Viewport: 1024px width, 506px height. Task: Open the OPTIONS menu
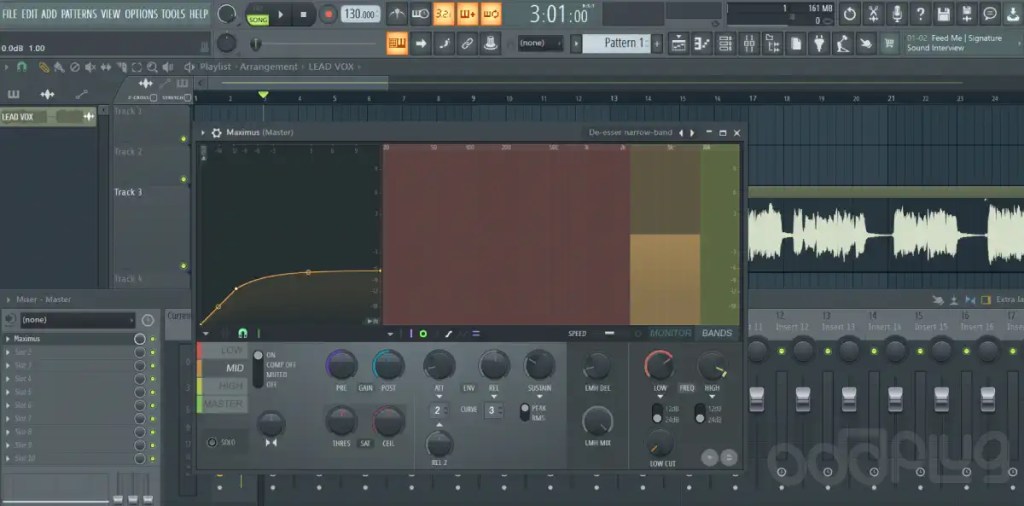[x=141, y=14]
